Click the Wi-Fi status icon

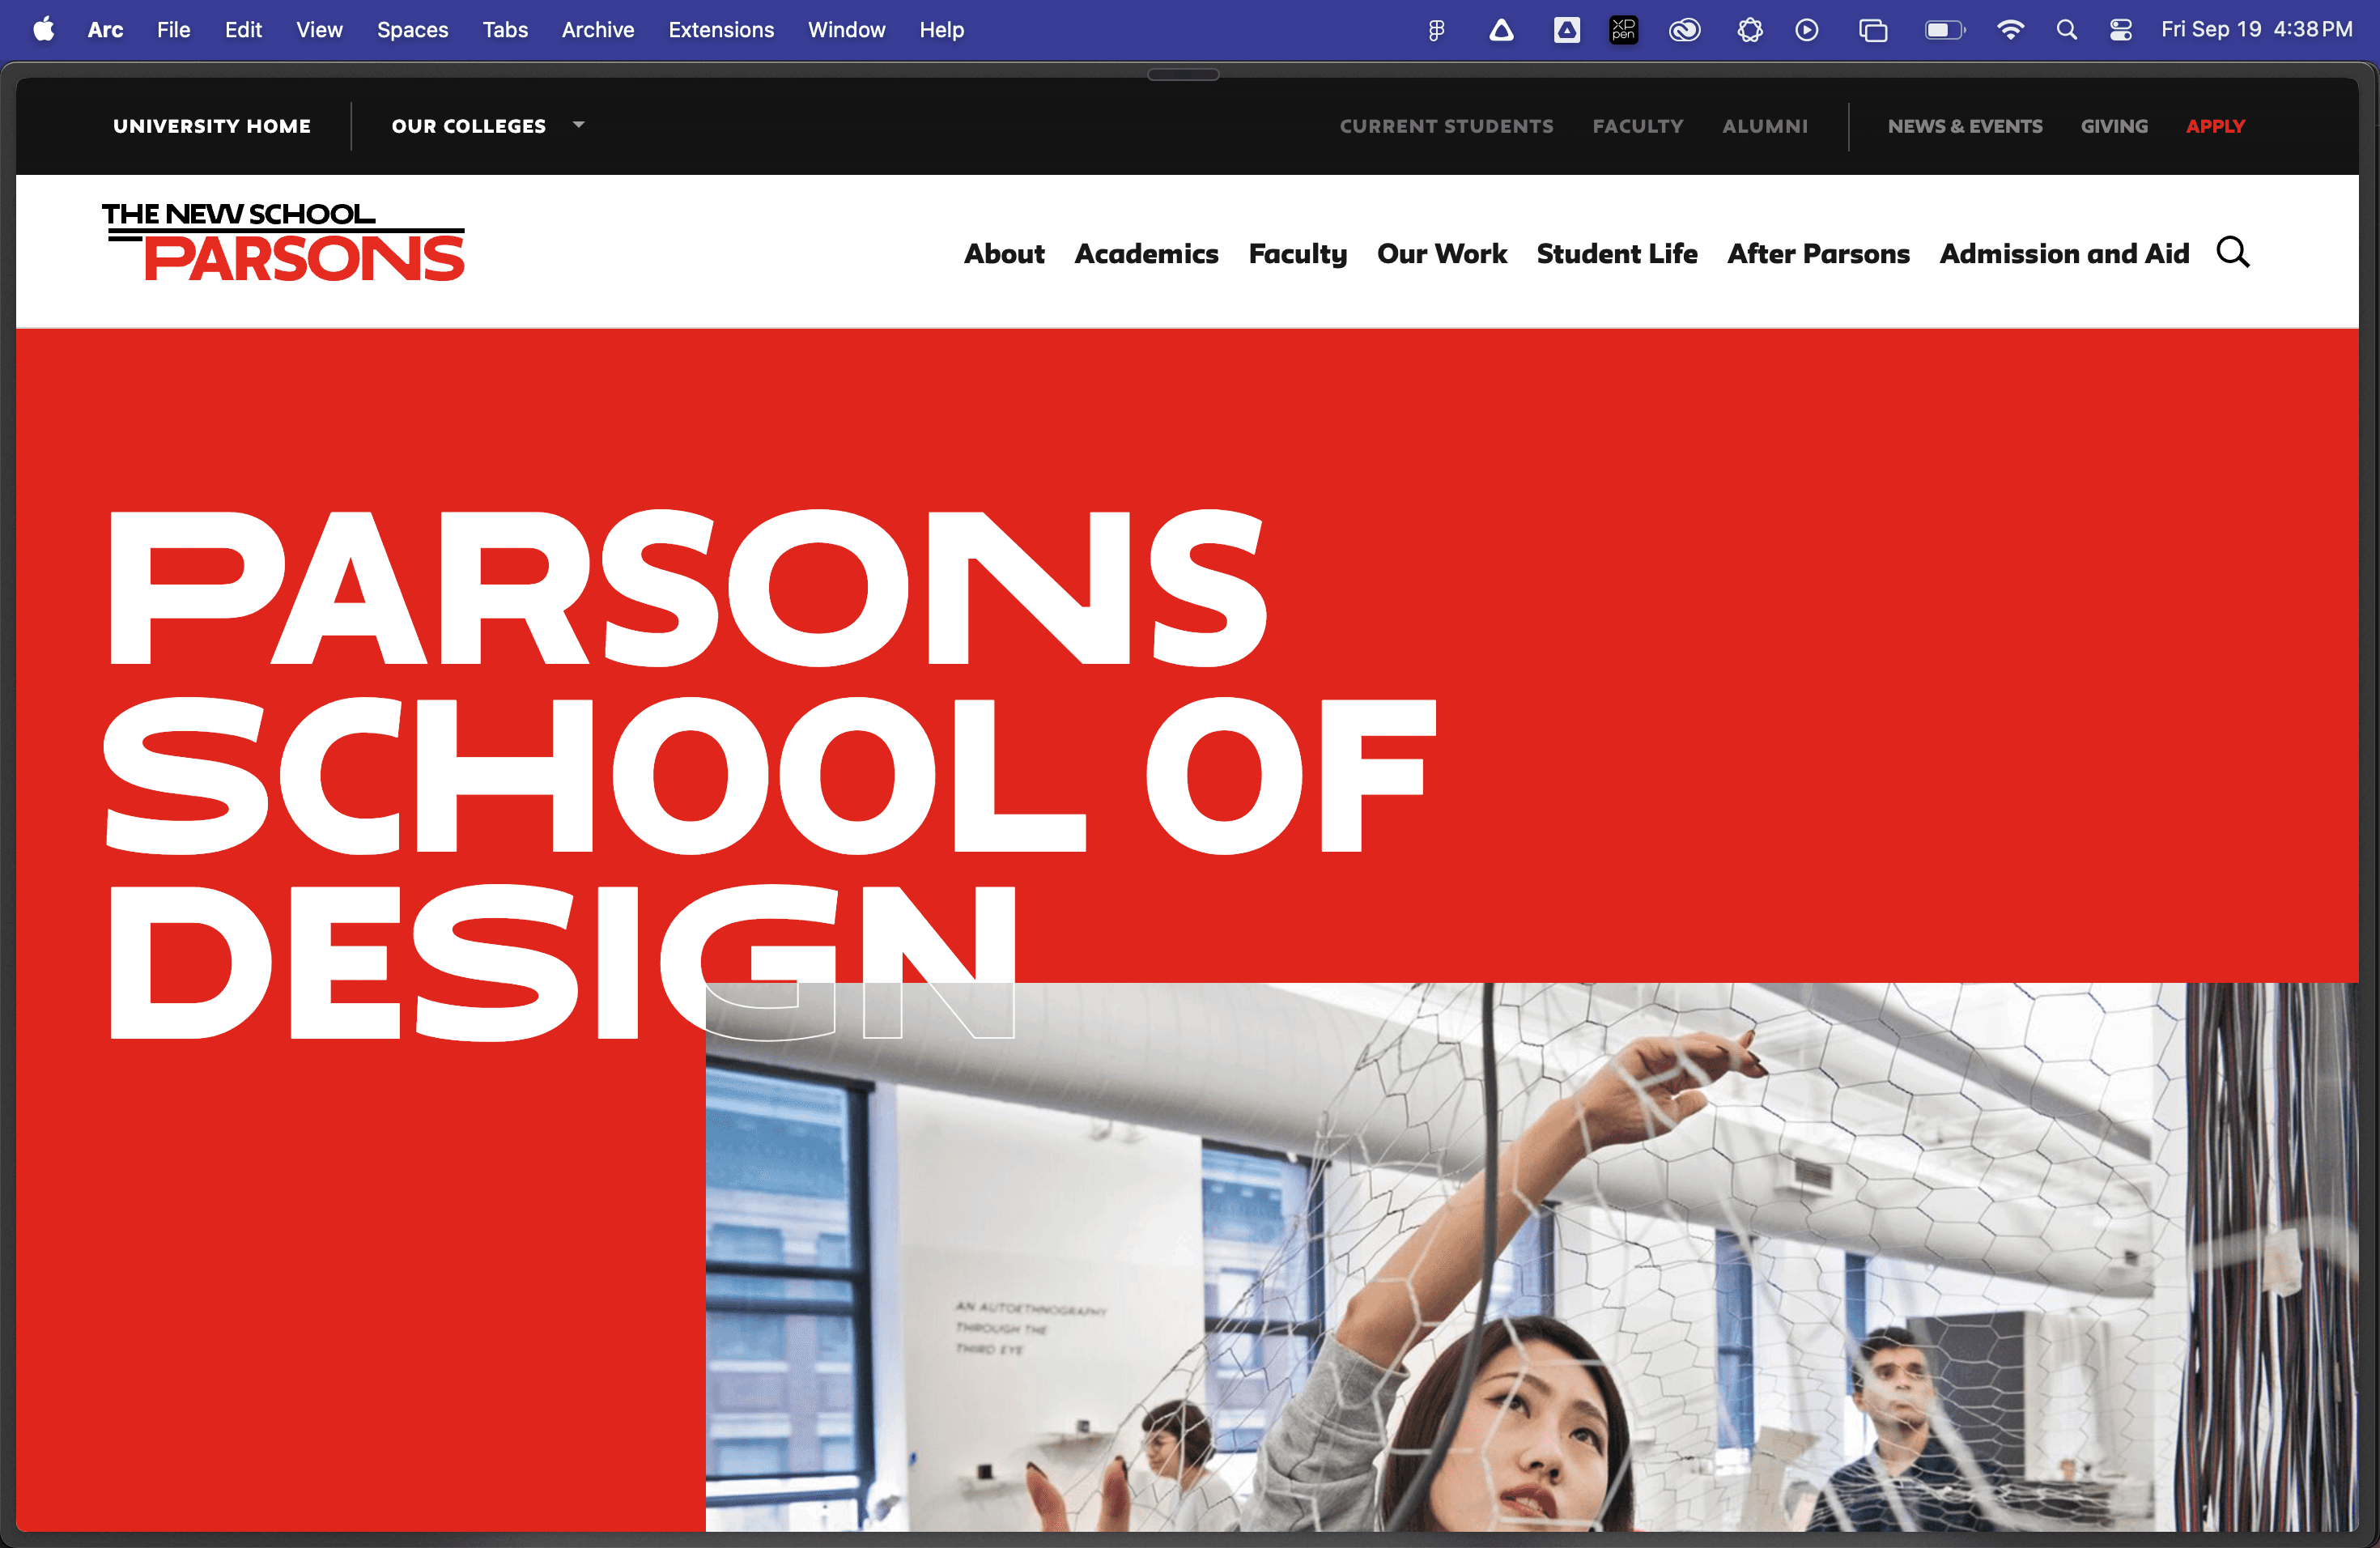point(2009,30)
